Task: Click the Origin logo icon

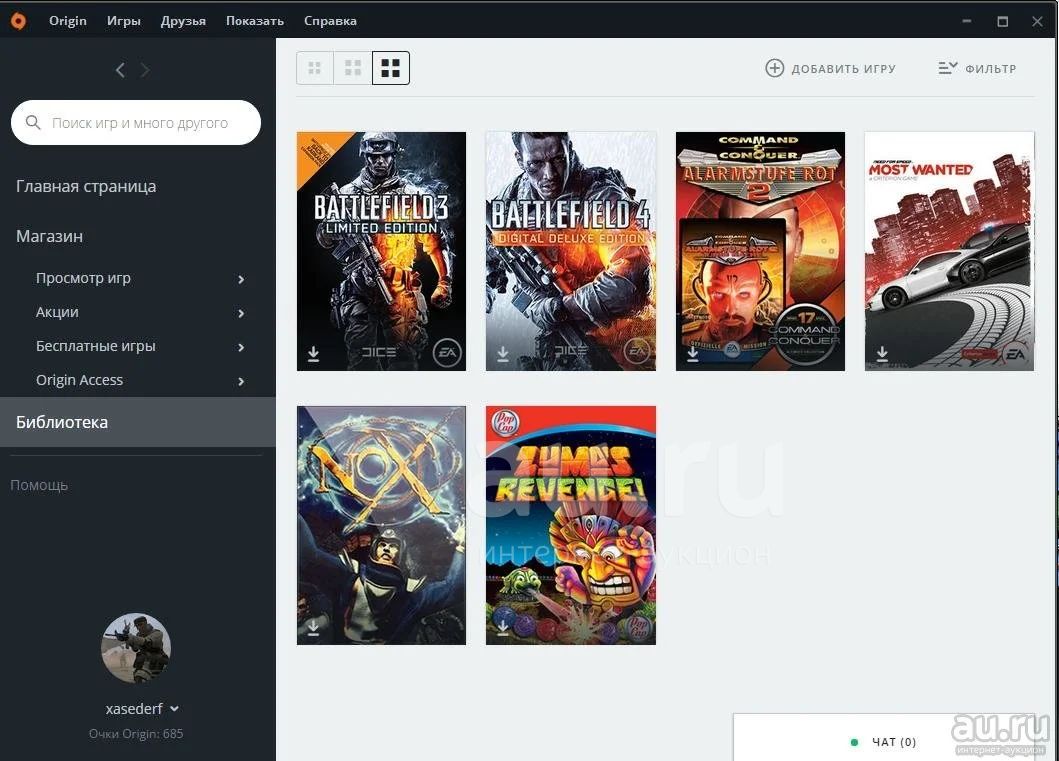Action: click(x=18, y=21)
